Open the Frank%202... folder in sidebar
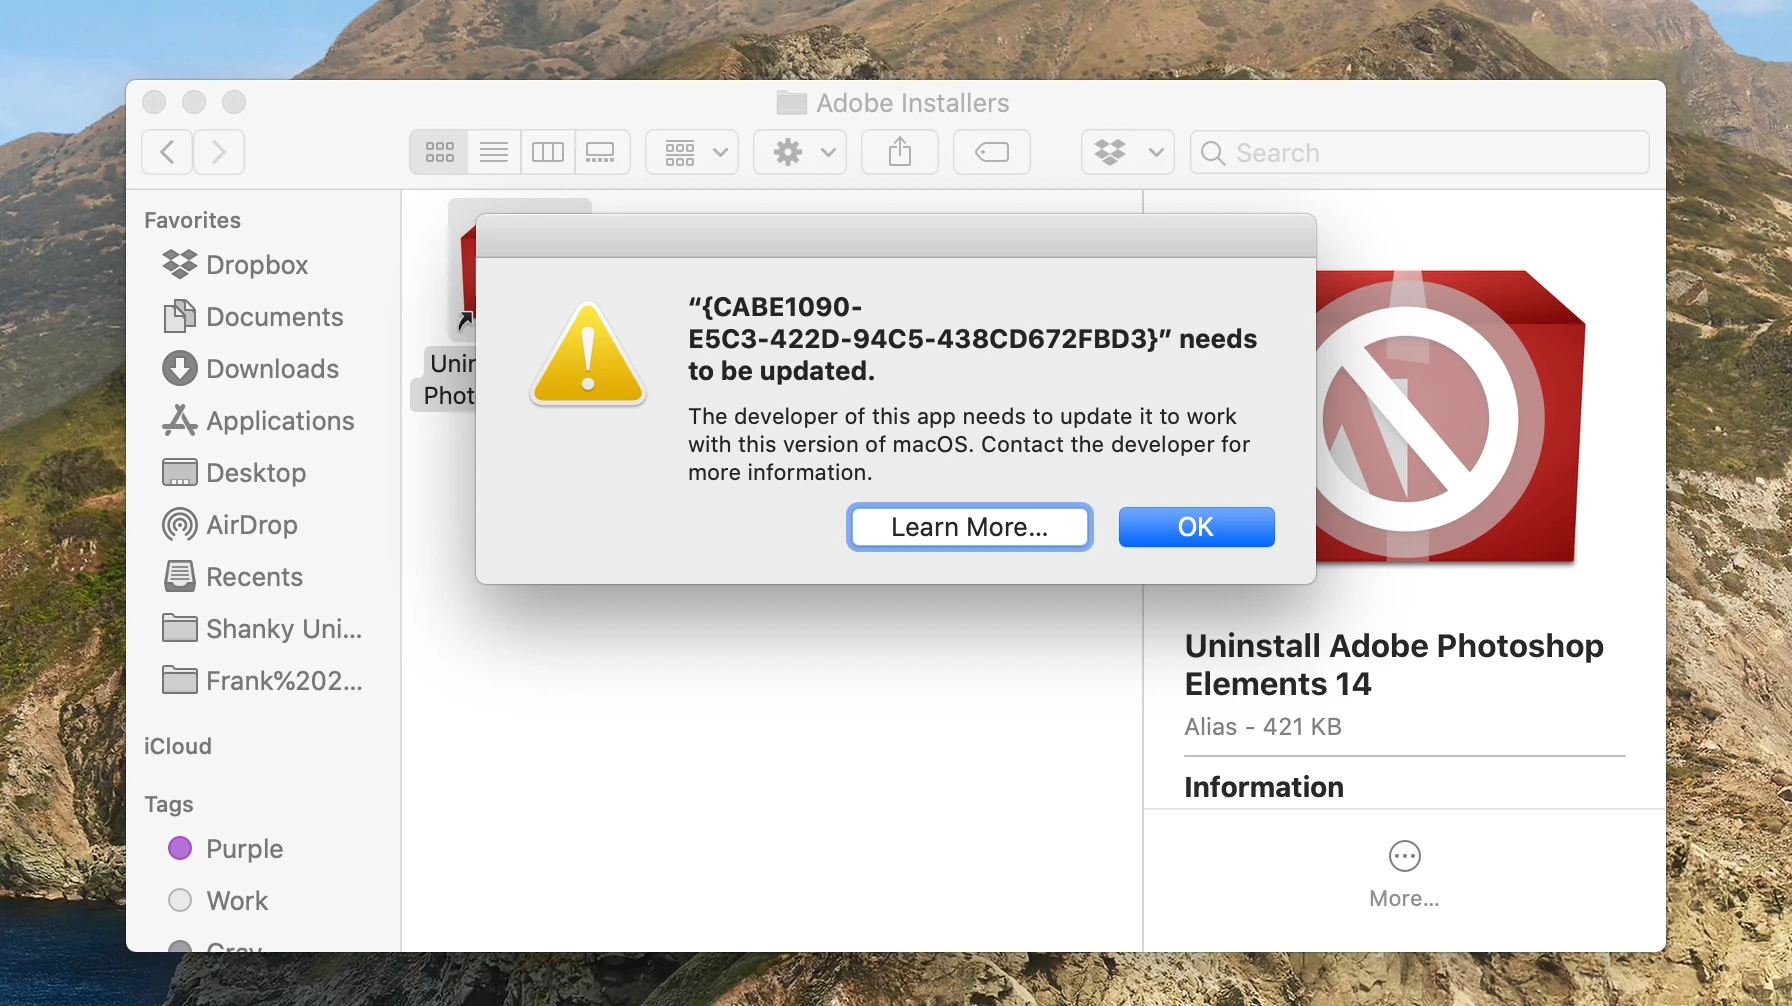 coord(262,680)
